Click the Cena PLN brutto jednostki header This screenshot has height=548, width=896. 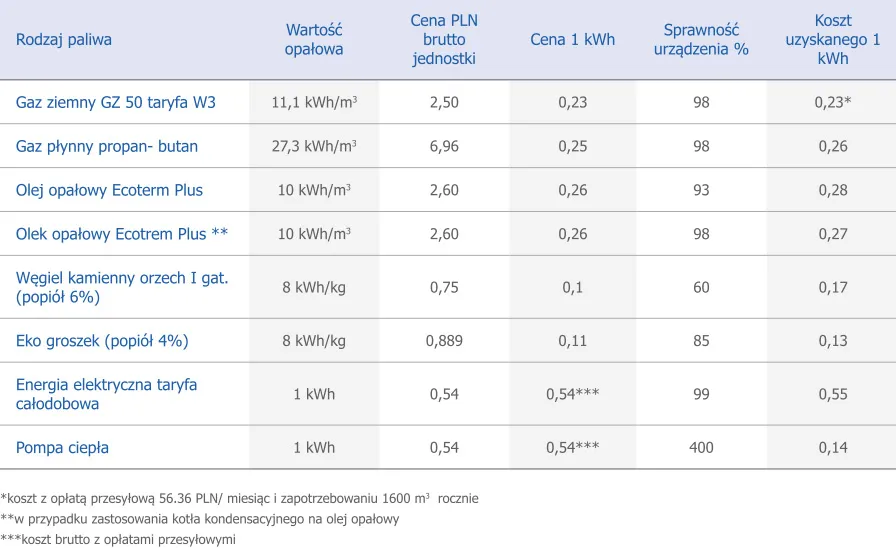[x=444, y=40]
